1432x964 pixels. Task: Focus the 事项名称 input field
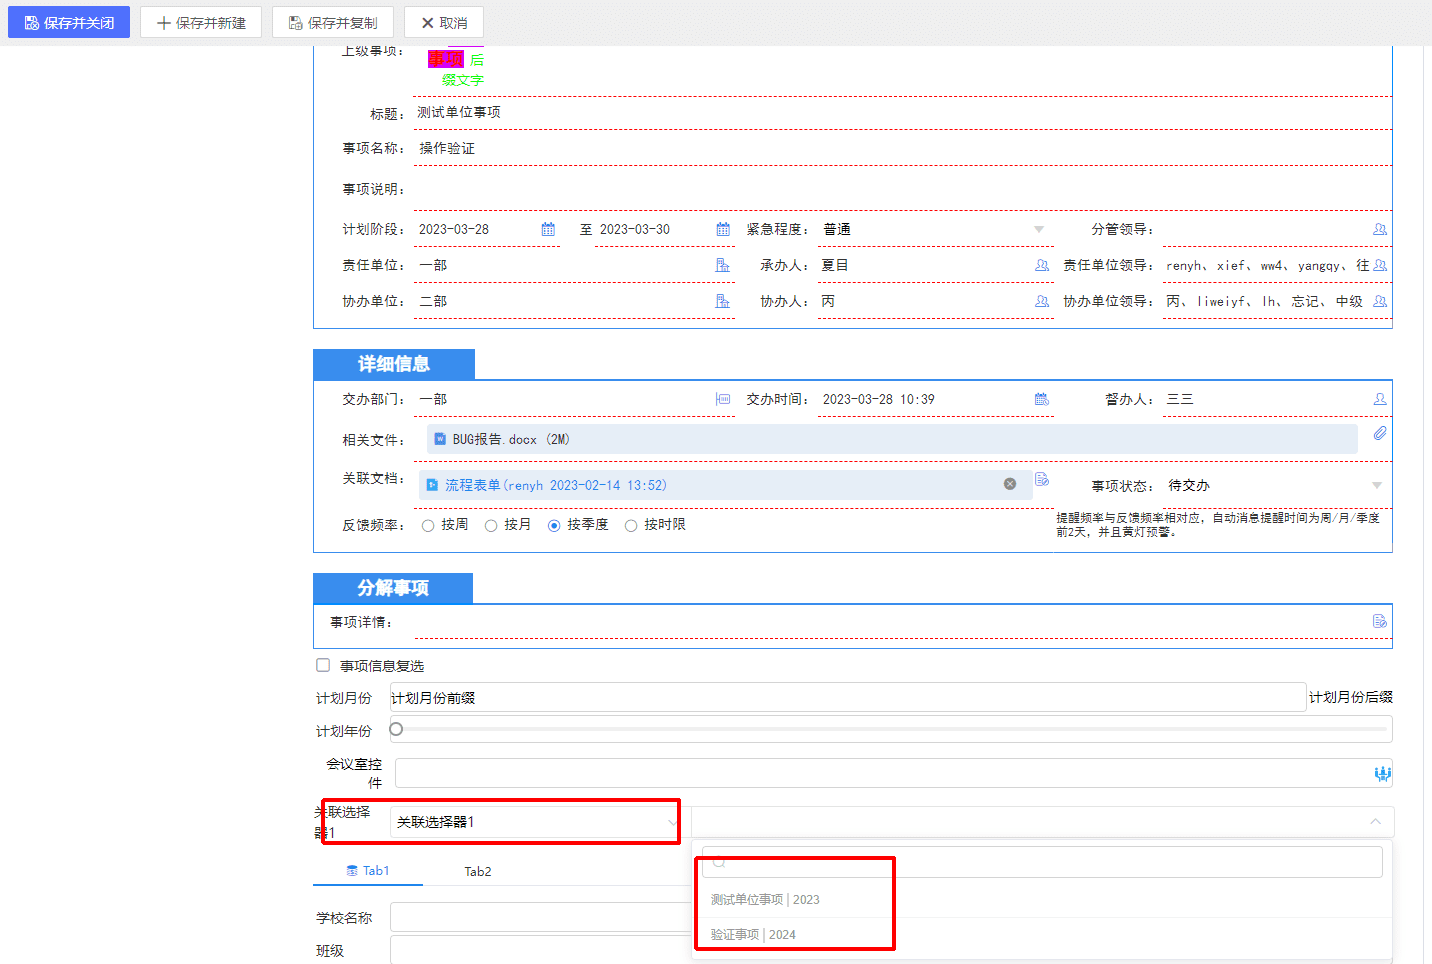click(903, 148)
